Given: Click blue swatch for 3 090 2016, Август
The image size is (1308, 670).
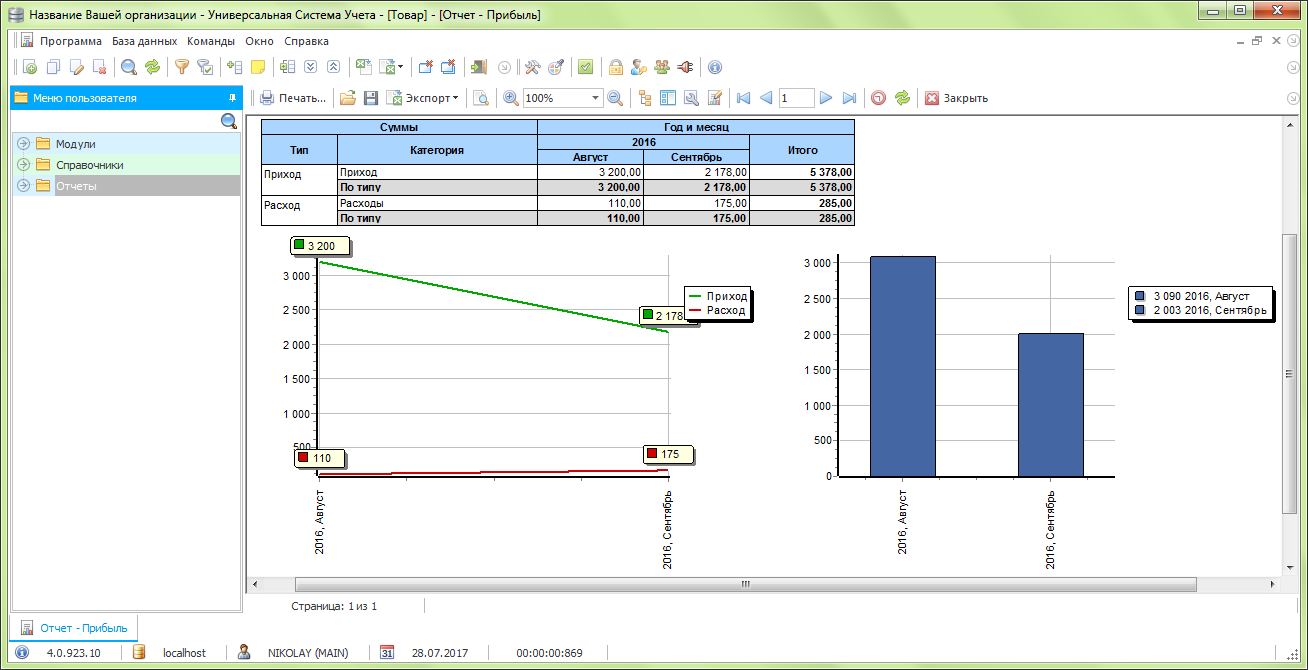Looking at the screenshot, I should [x=1140, y=296].
